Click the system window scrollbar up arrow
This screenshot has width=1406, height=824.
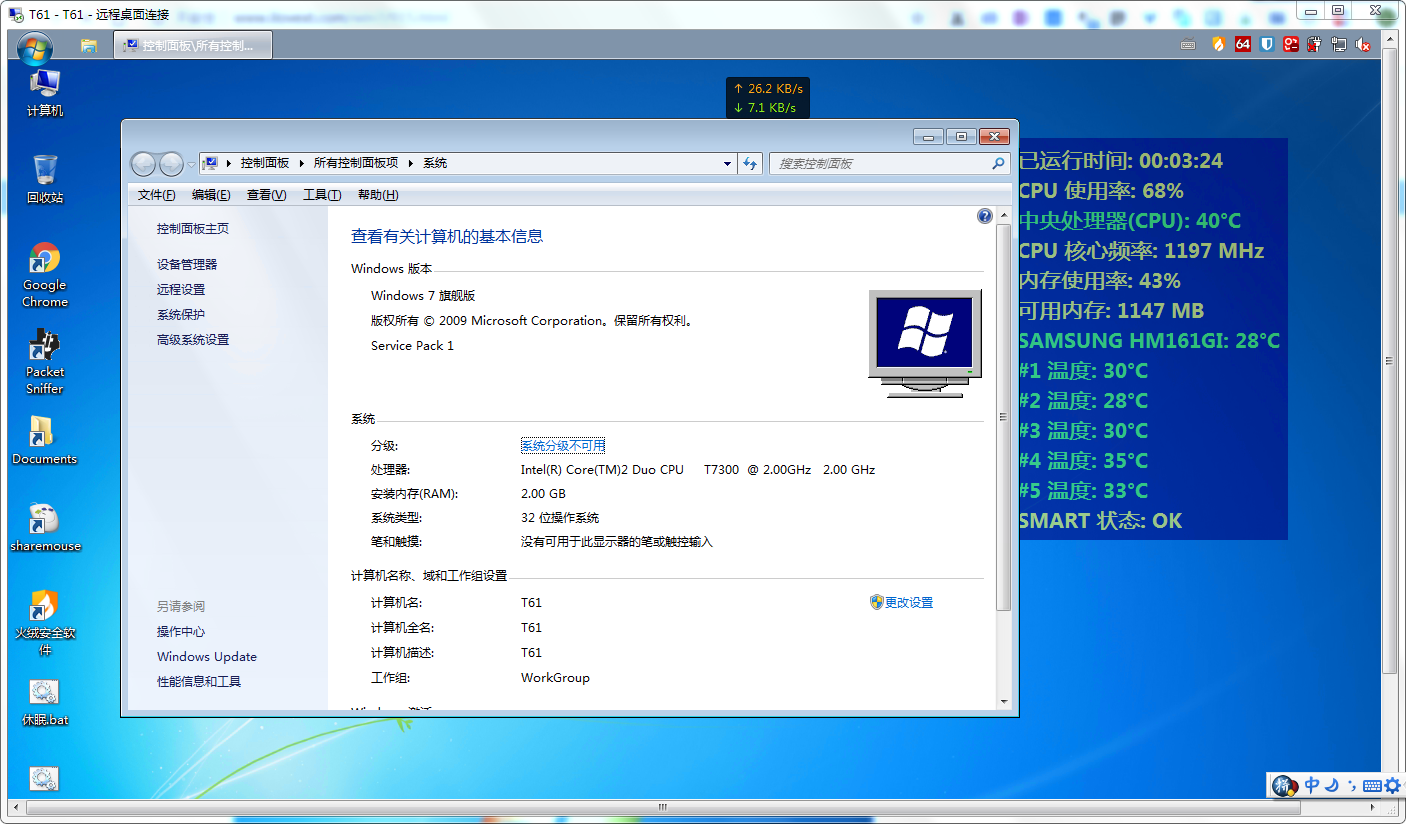click(x=1004, y=217)
